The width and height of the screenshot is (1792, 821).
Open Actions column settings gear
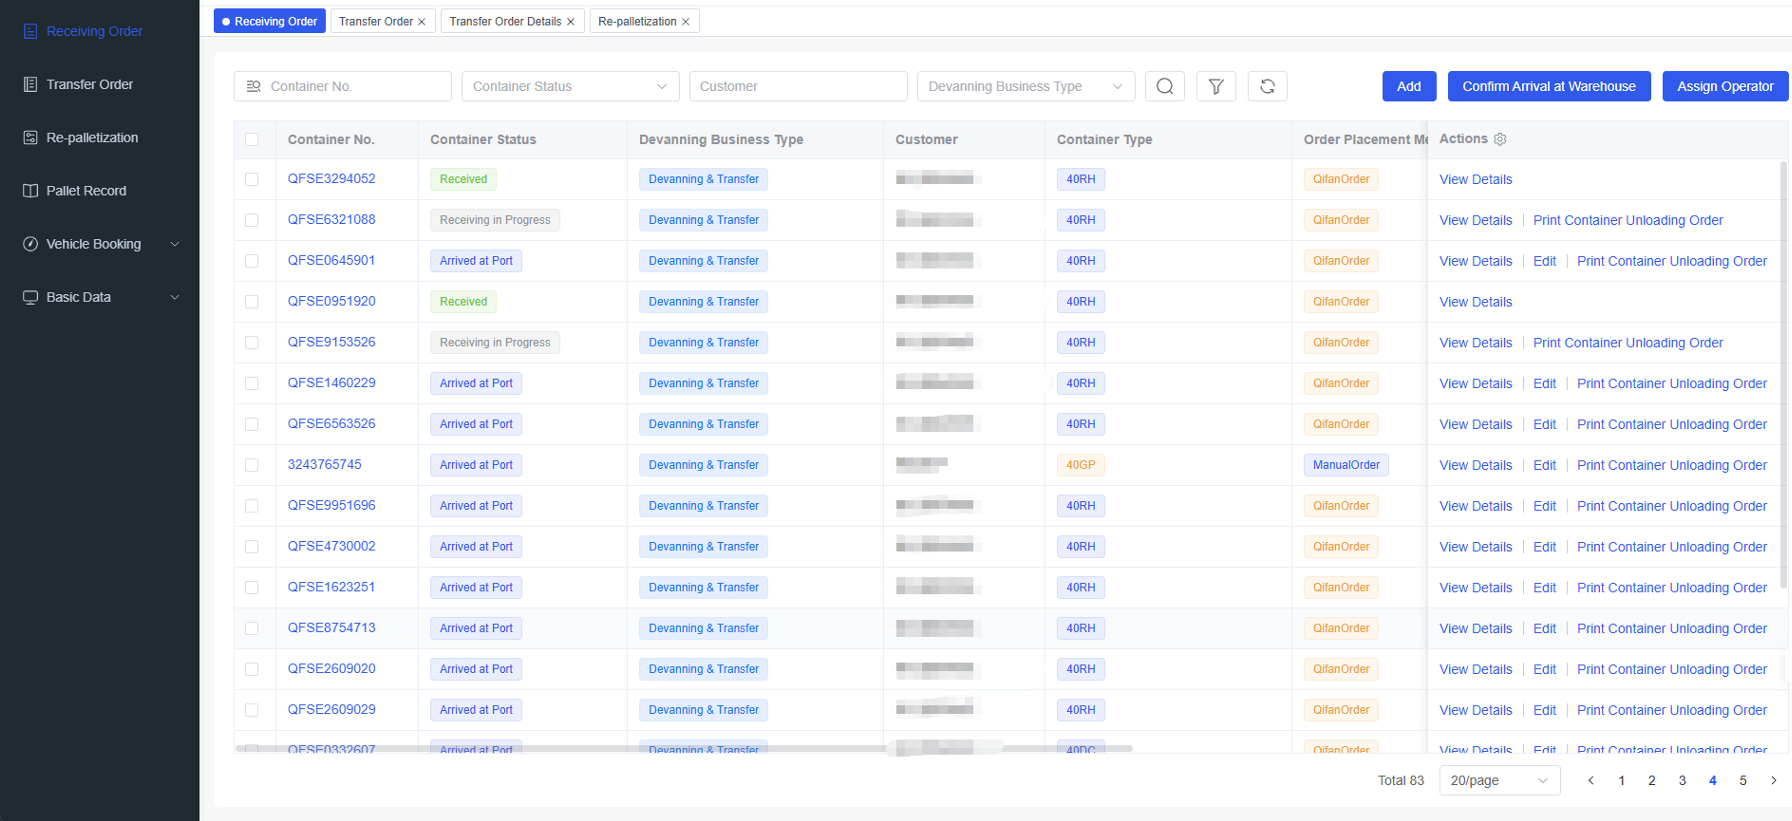[1500, 139]
